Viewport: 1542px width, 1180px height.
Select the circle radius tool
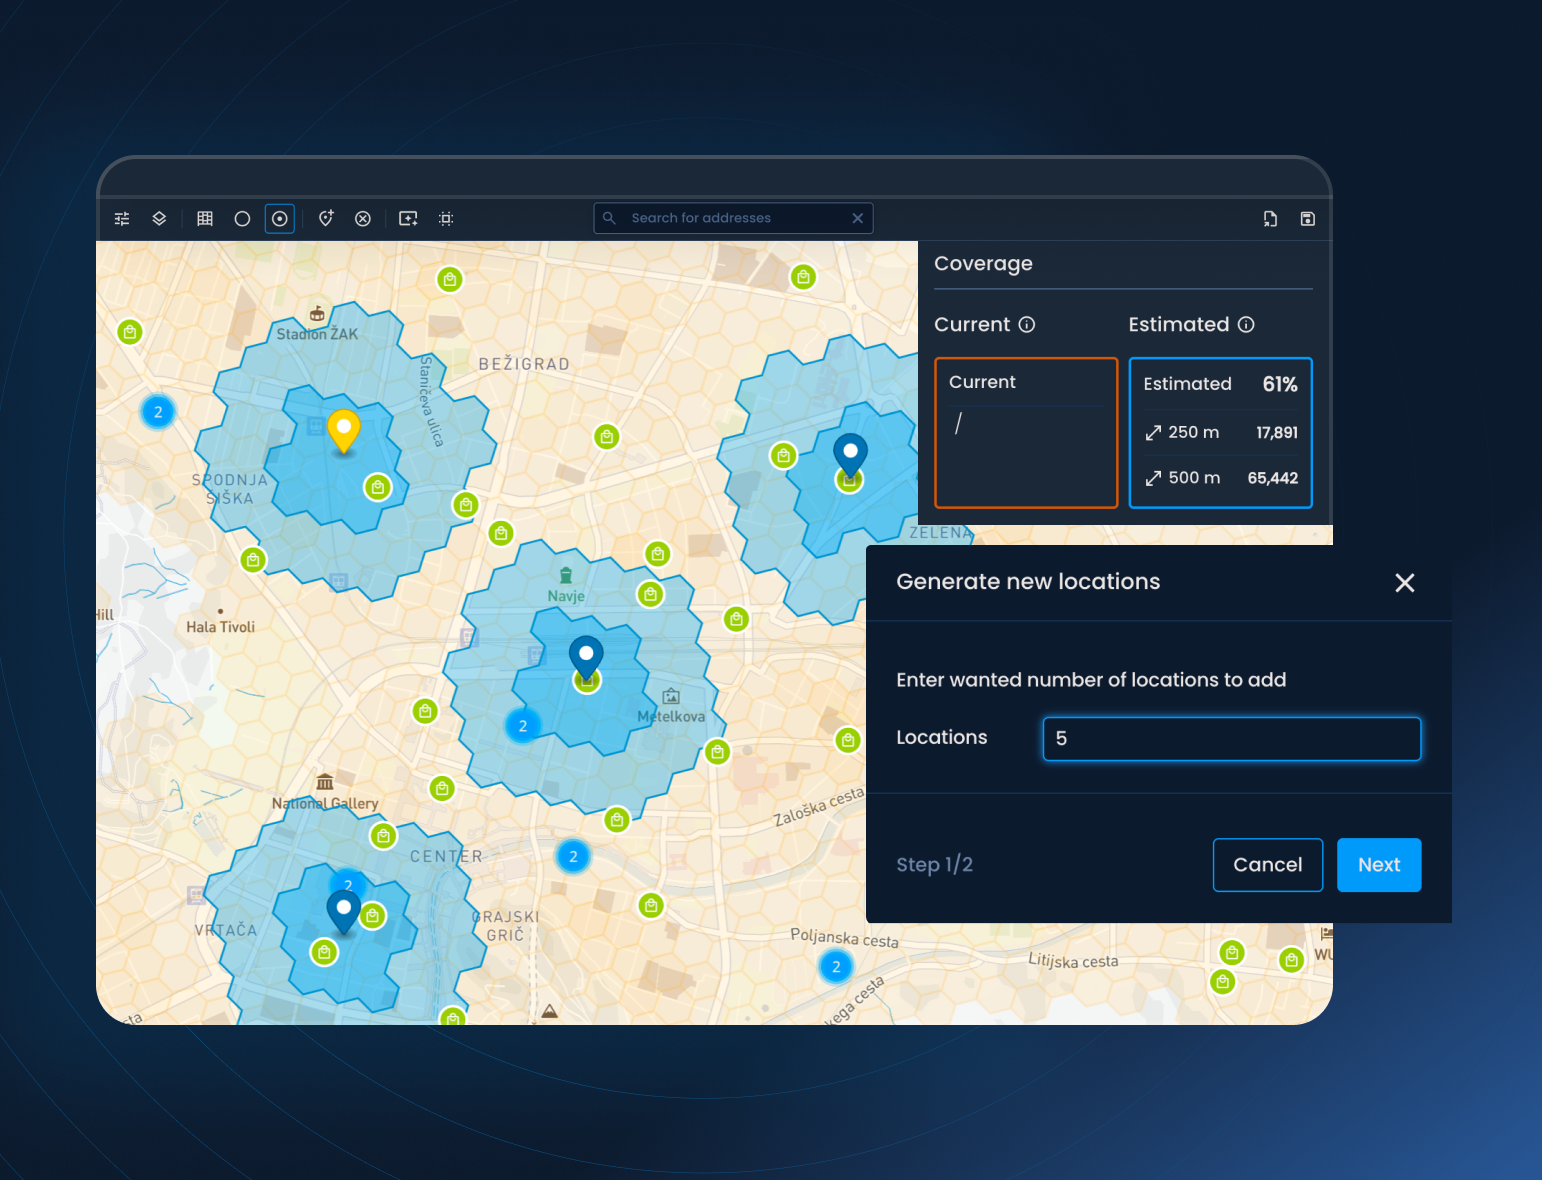pyautogui.click(x=242, y=218)
